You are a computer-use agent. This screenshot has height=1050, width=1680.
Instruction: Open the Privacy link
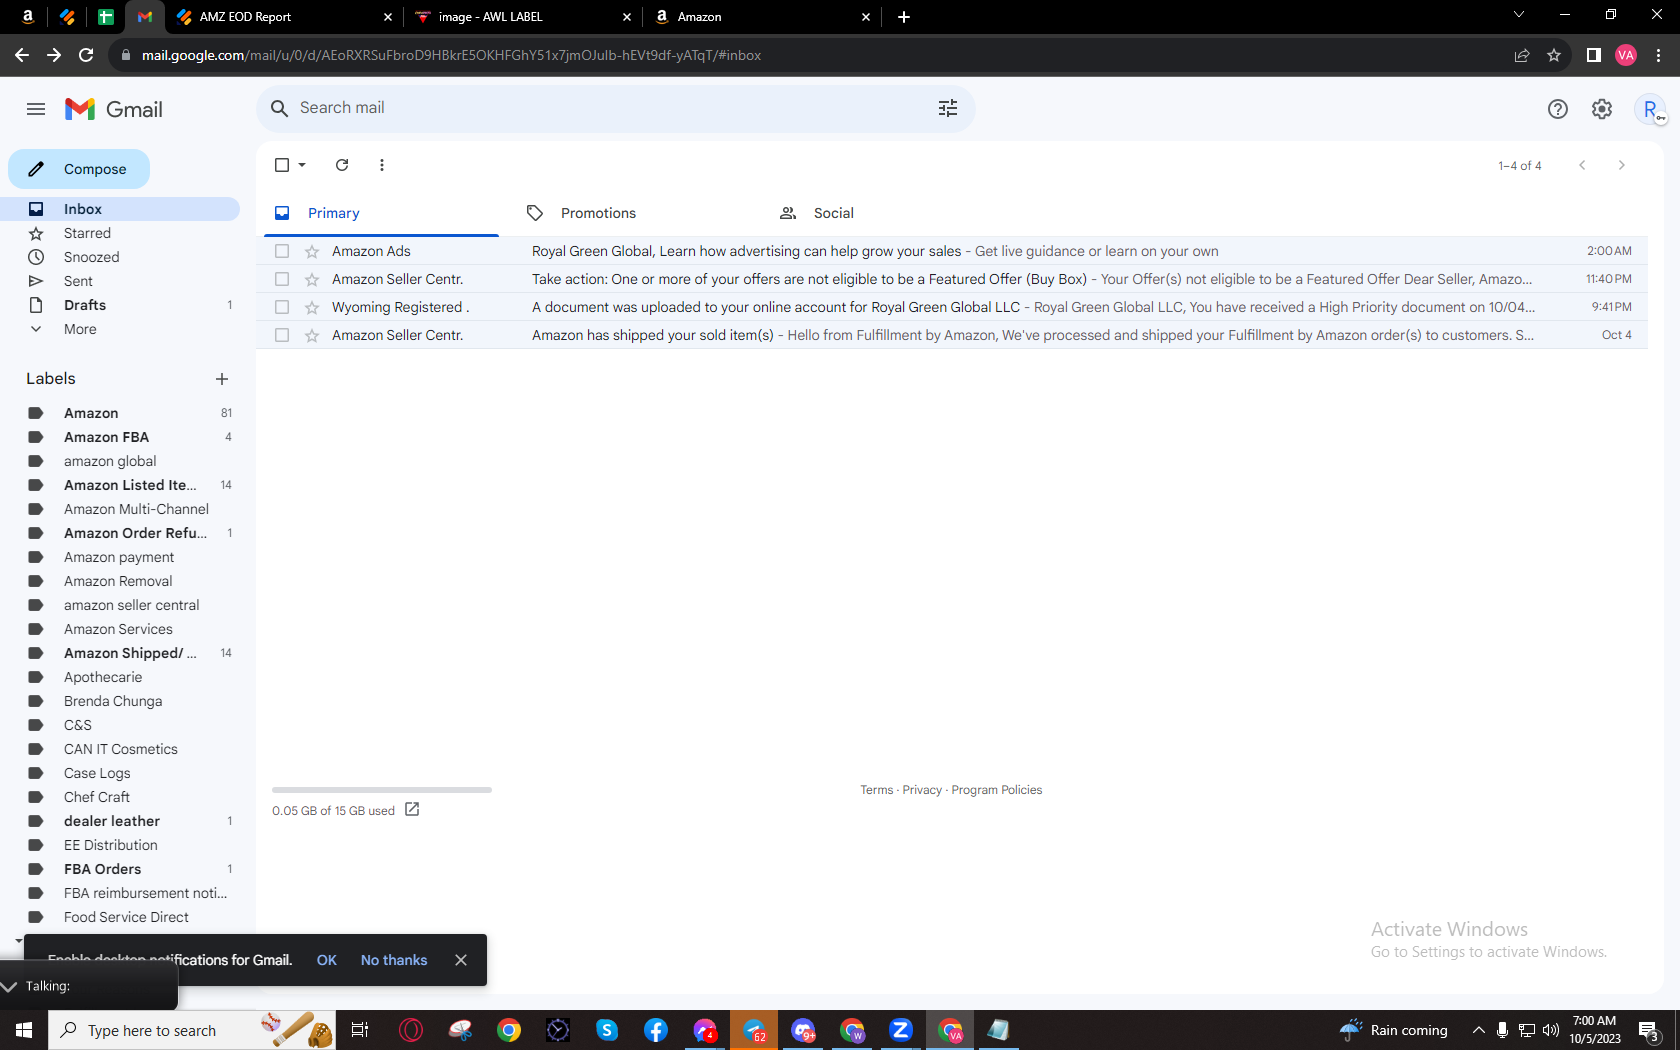click(x=922, y=790)
